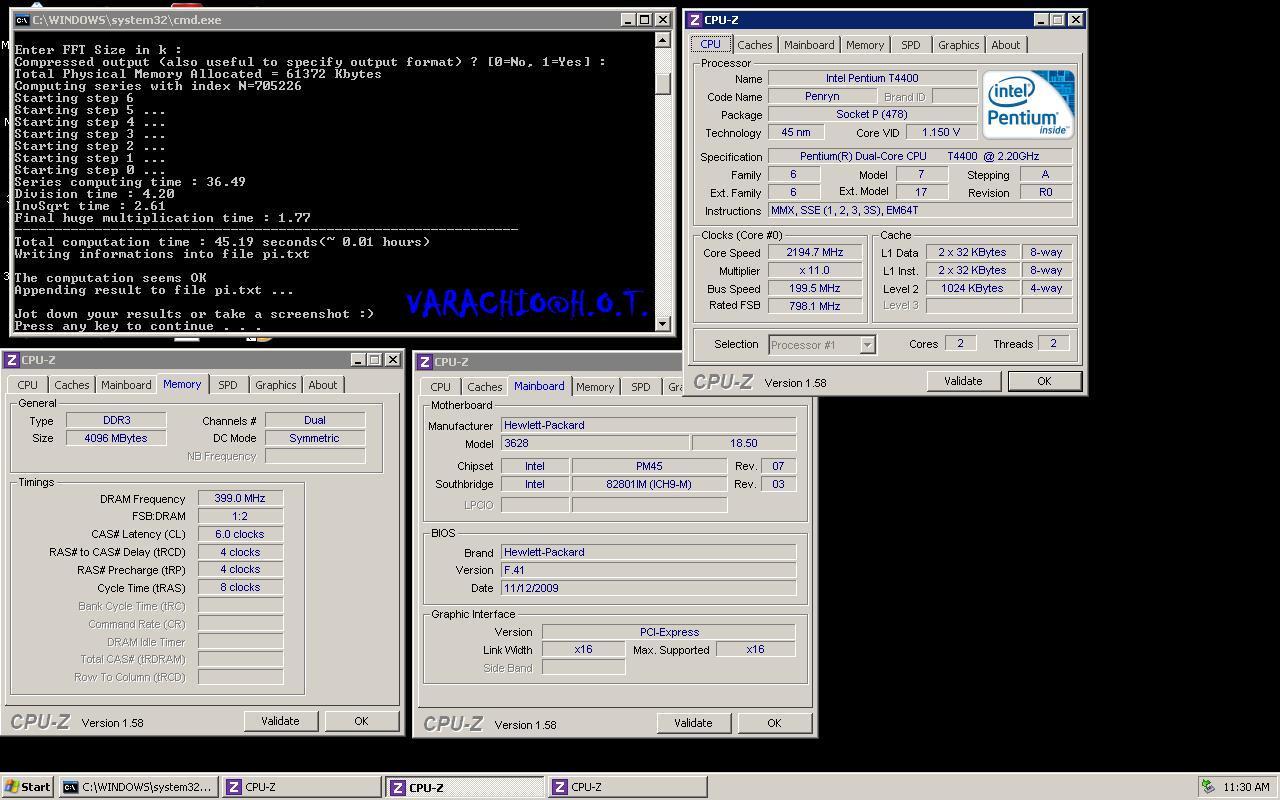Image resolution: width=1280 pixels, height=800 pixels.
Task: Click the Cycle Time (tRAS) value 8 clocks
Action: [x=240, y=587]
